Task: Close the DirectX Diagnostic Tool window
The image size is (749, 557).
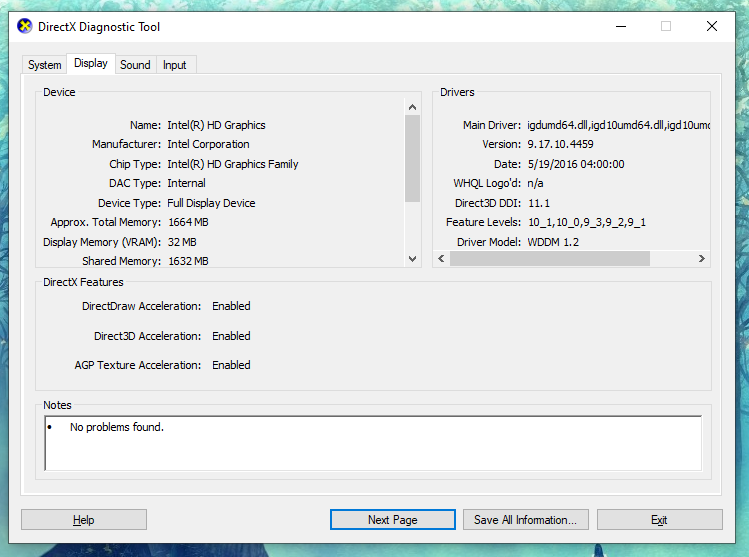Action: point(712,26)
